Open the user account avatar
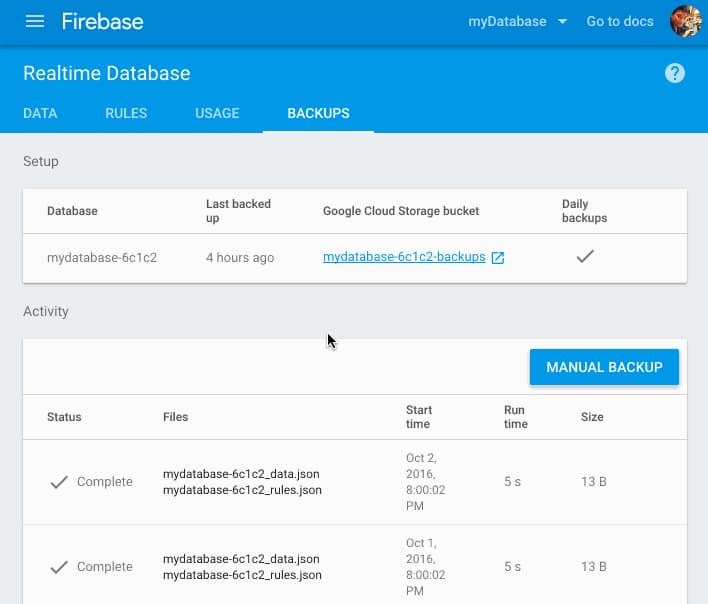 (x=685, y=21)
